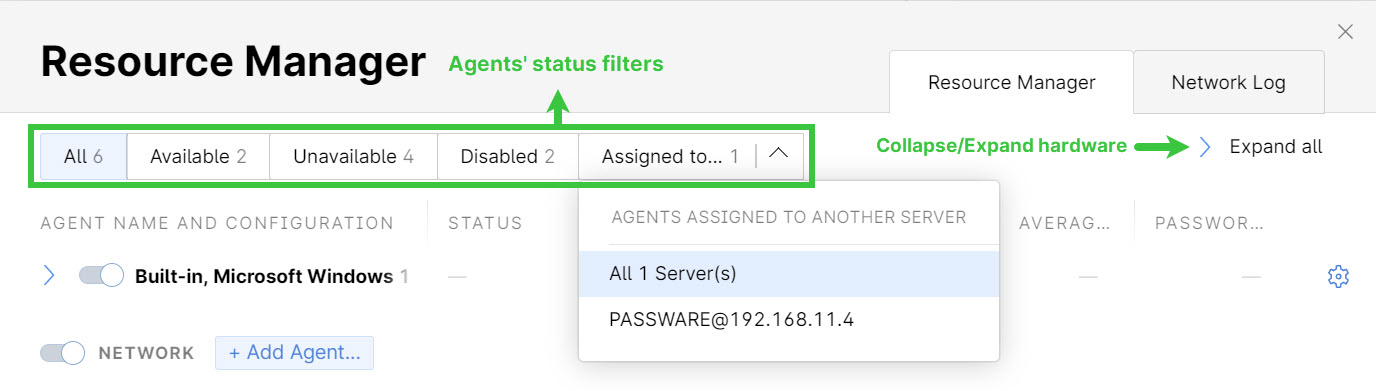Toggle the Network agents switch
Viewport: 1376px width, 391px height.
62,353
